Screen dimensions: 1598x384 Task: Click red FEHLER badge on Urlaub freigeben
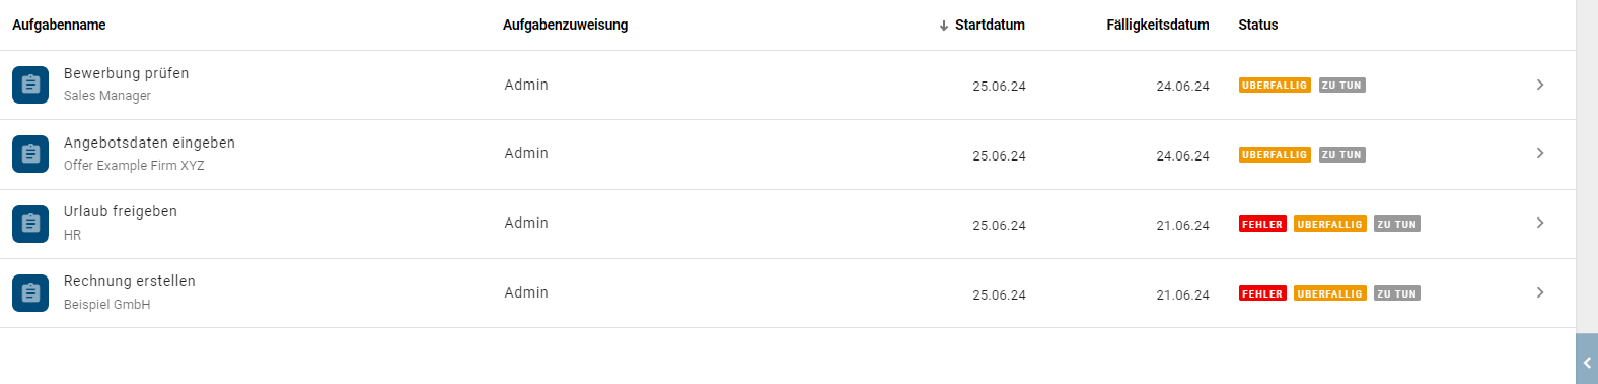coord(1263,224)
